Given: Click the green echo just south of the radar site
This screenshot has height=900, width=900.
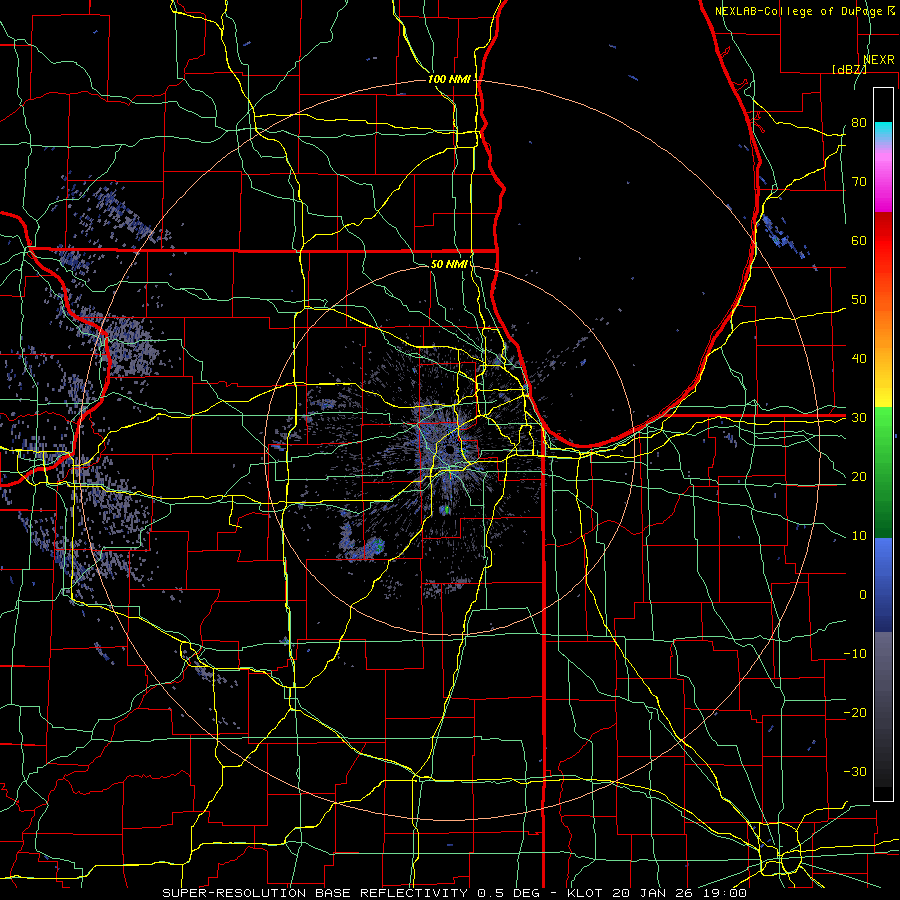Looking at the screenshot, I should pos(446,509).
